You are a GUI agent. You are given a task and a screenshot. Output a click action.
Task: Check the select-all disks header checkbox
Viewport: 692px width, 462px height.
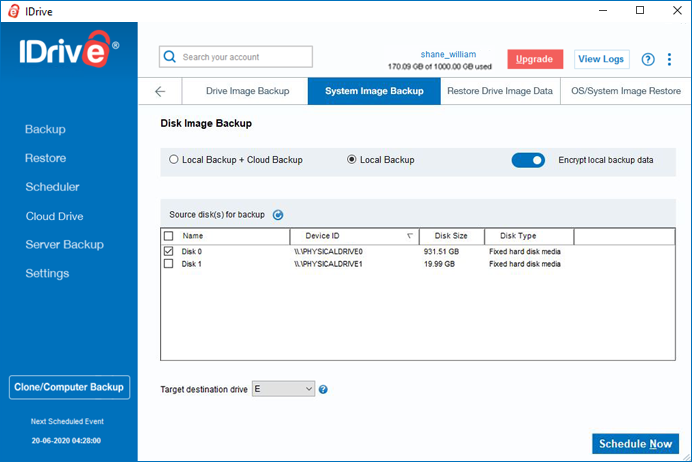click(x=169, y=236)
